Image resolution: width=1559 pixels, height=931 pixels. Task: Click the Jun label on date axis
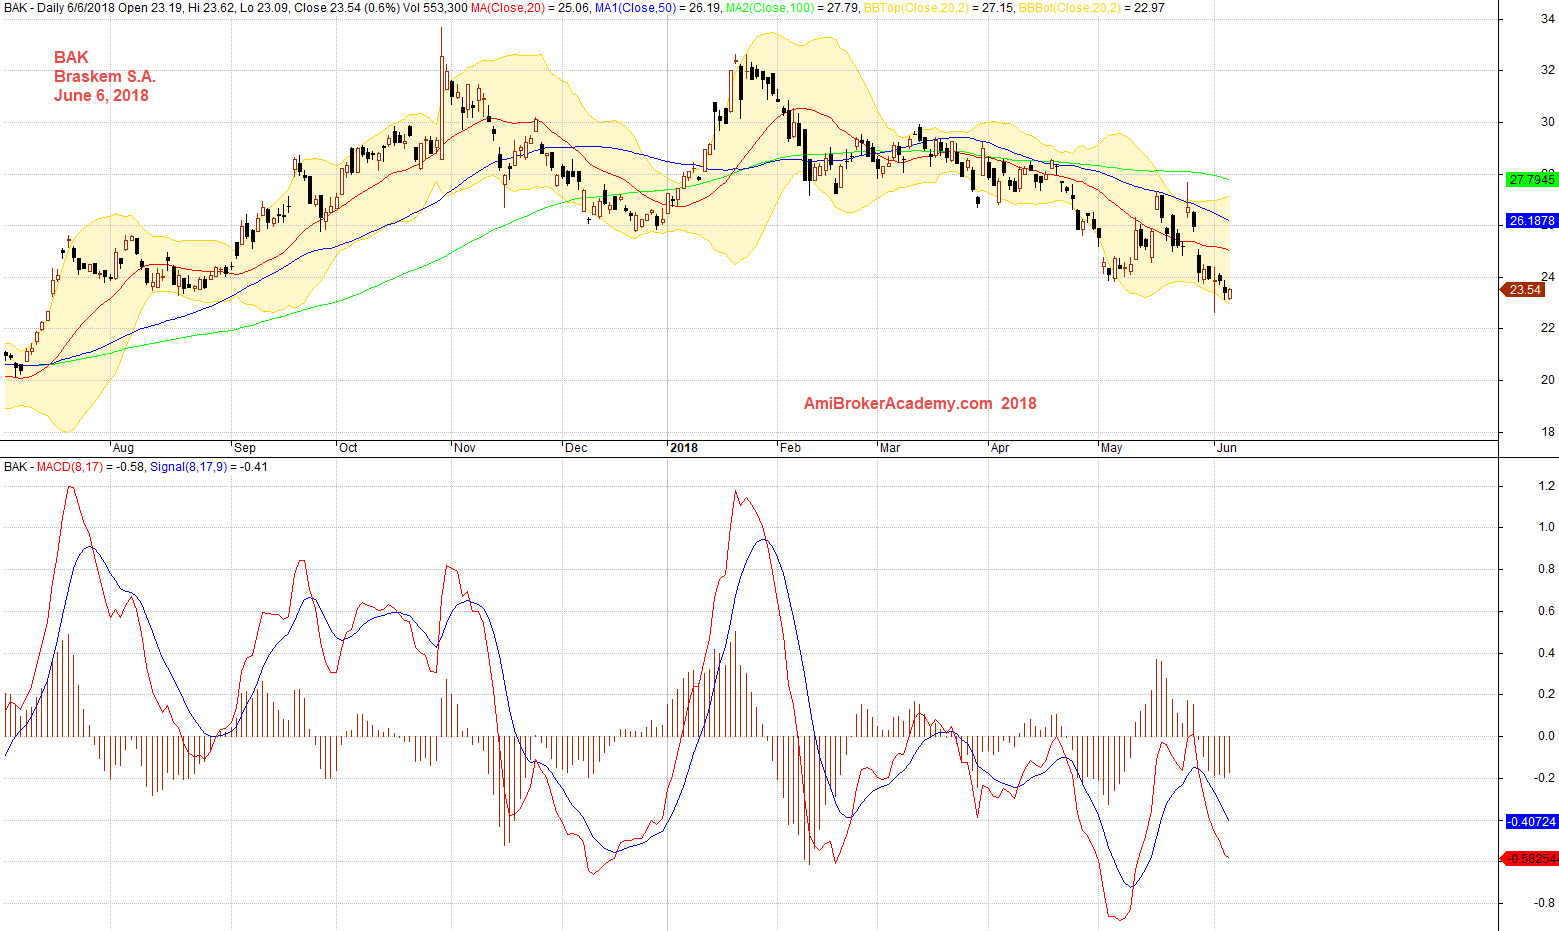(1227, 448)
